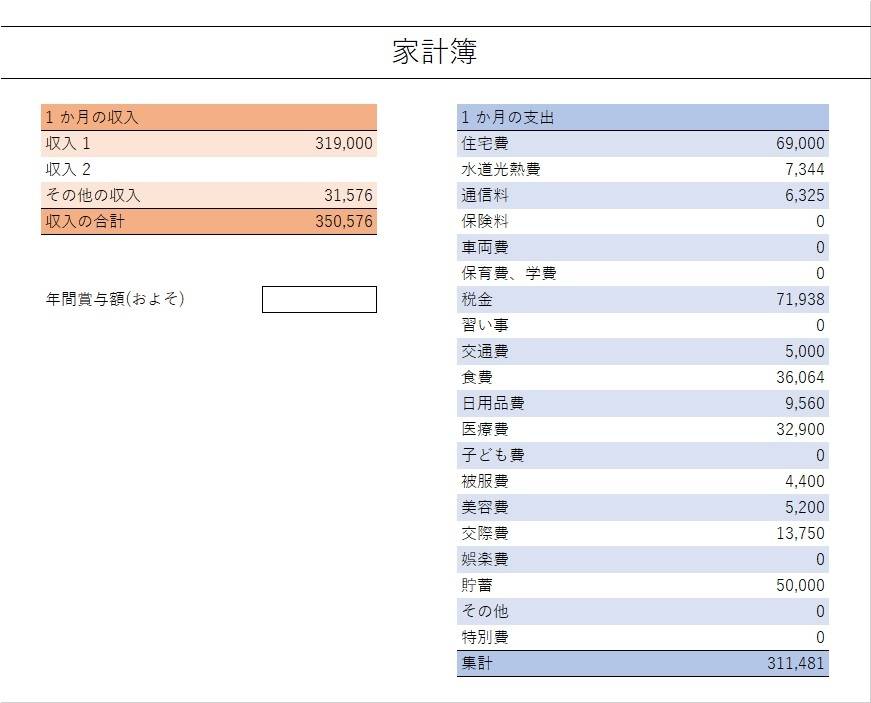This screenshot has height=703, width=871.
Task: Select the 食費 amount 36,064
Action: click(800, 378)
